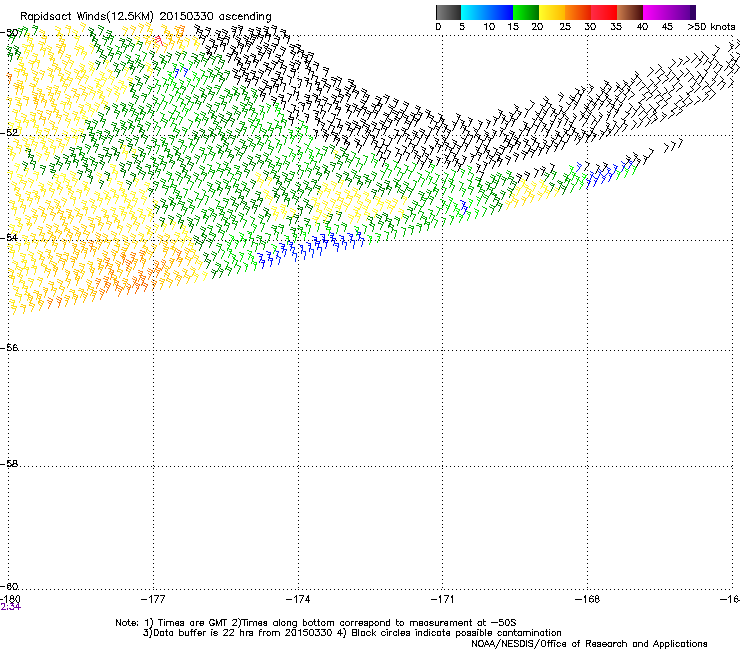Click the 'Rapidscat Winds(12.5KM)' title text
Screen dimensions: 740x650
point(87,17)
